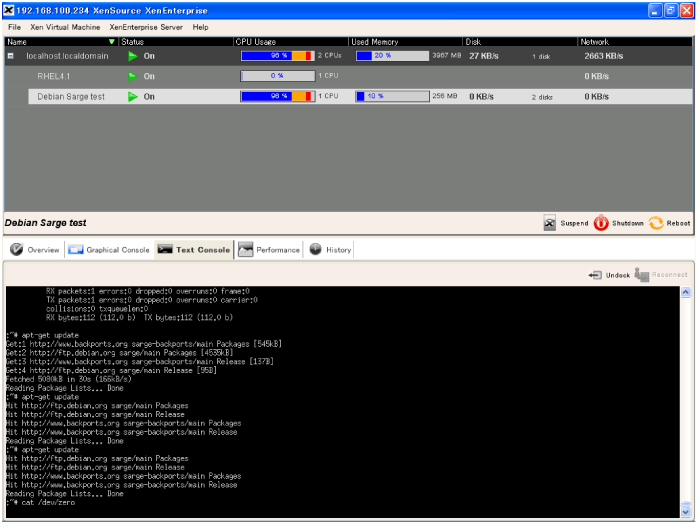Image resolution: width=700 pixels, height=530 pixels.
Task: Select the Text Console tab
Action: tap(194, 250)
